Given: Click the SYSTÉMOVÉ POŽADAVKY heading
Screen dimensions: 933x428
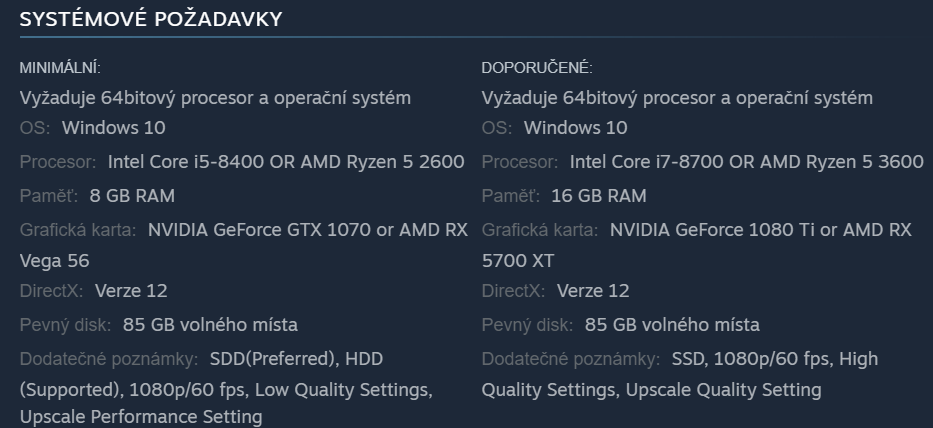Looking at the screenshot, I should pyautogui.click(x=151, y=18).
